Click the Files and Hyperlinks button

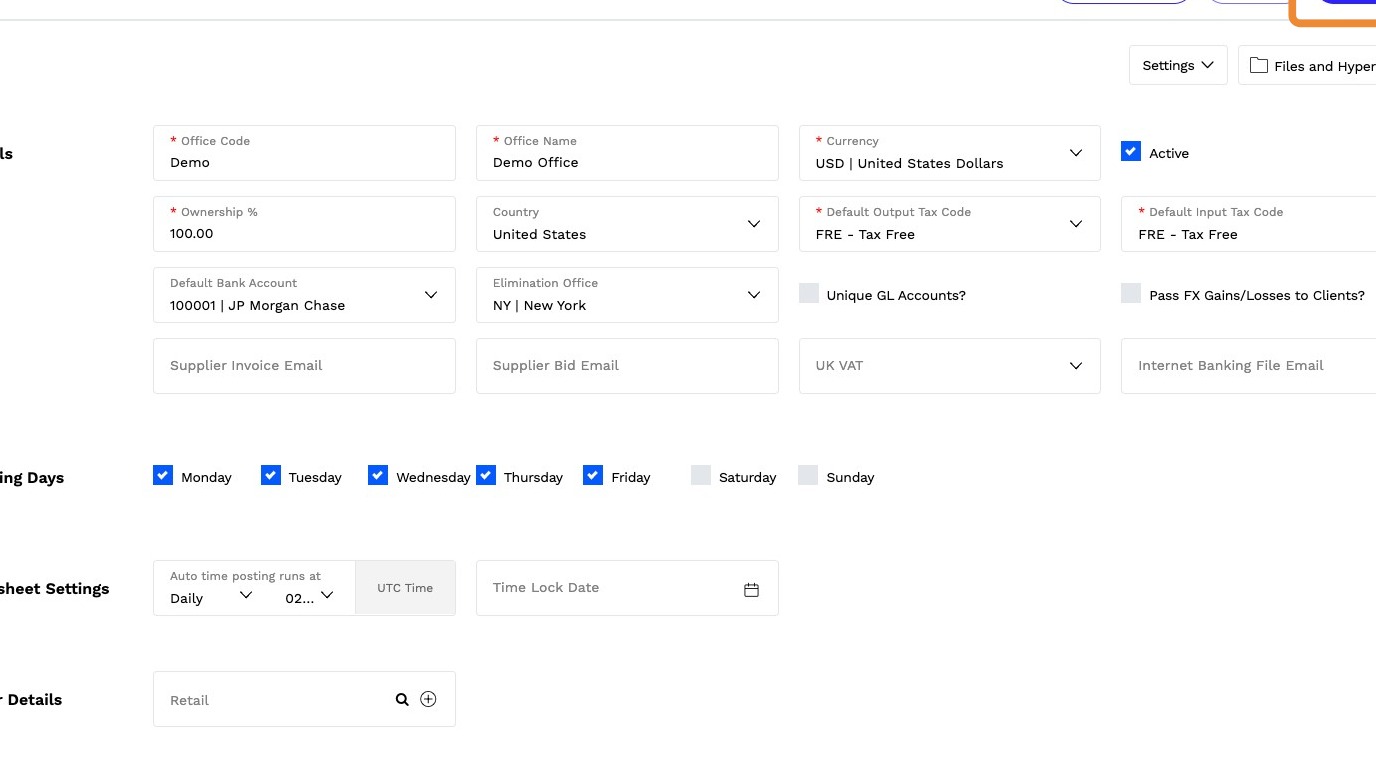tap(1322, 66)
